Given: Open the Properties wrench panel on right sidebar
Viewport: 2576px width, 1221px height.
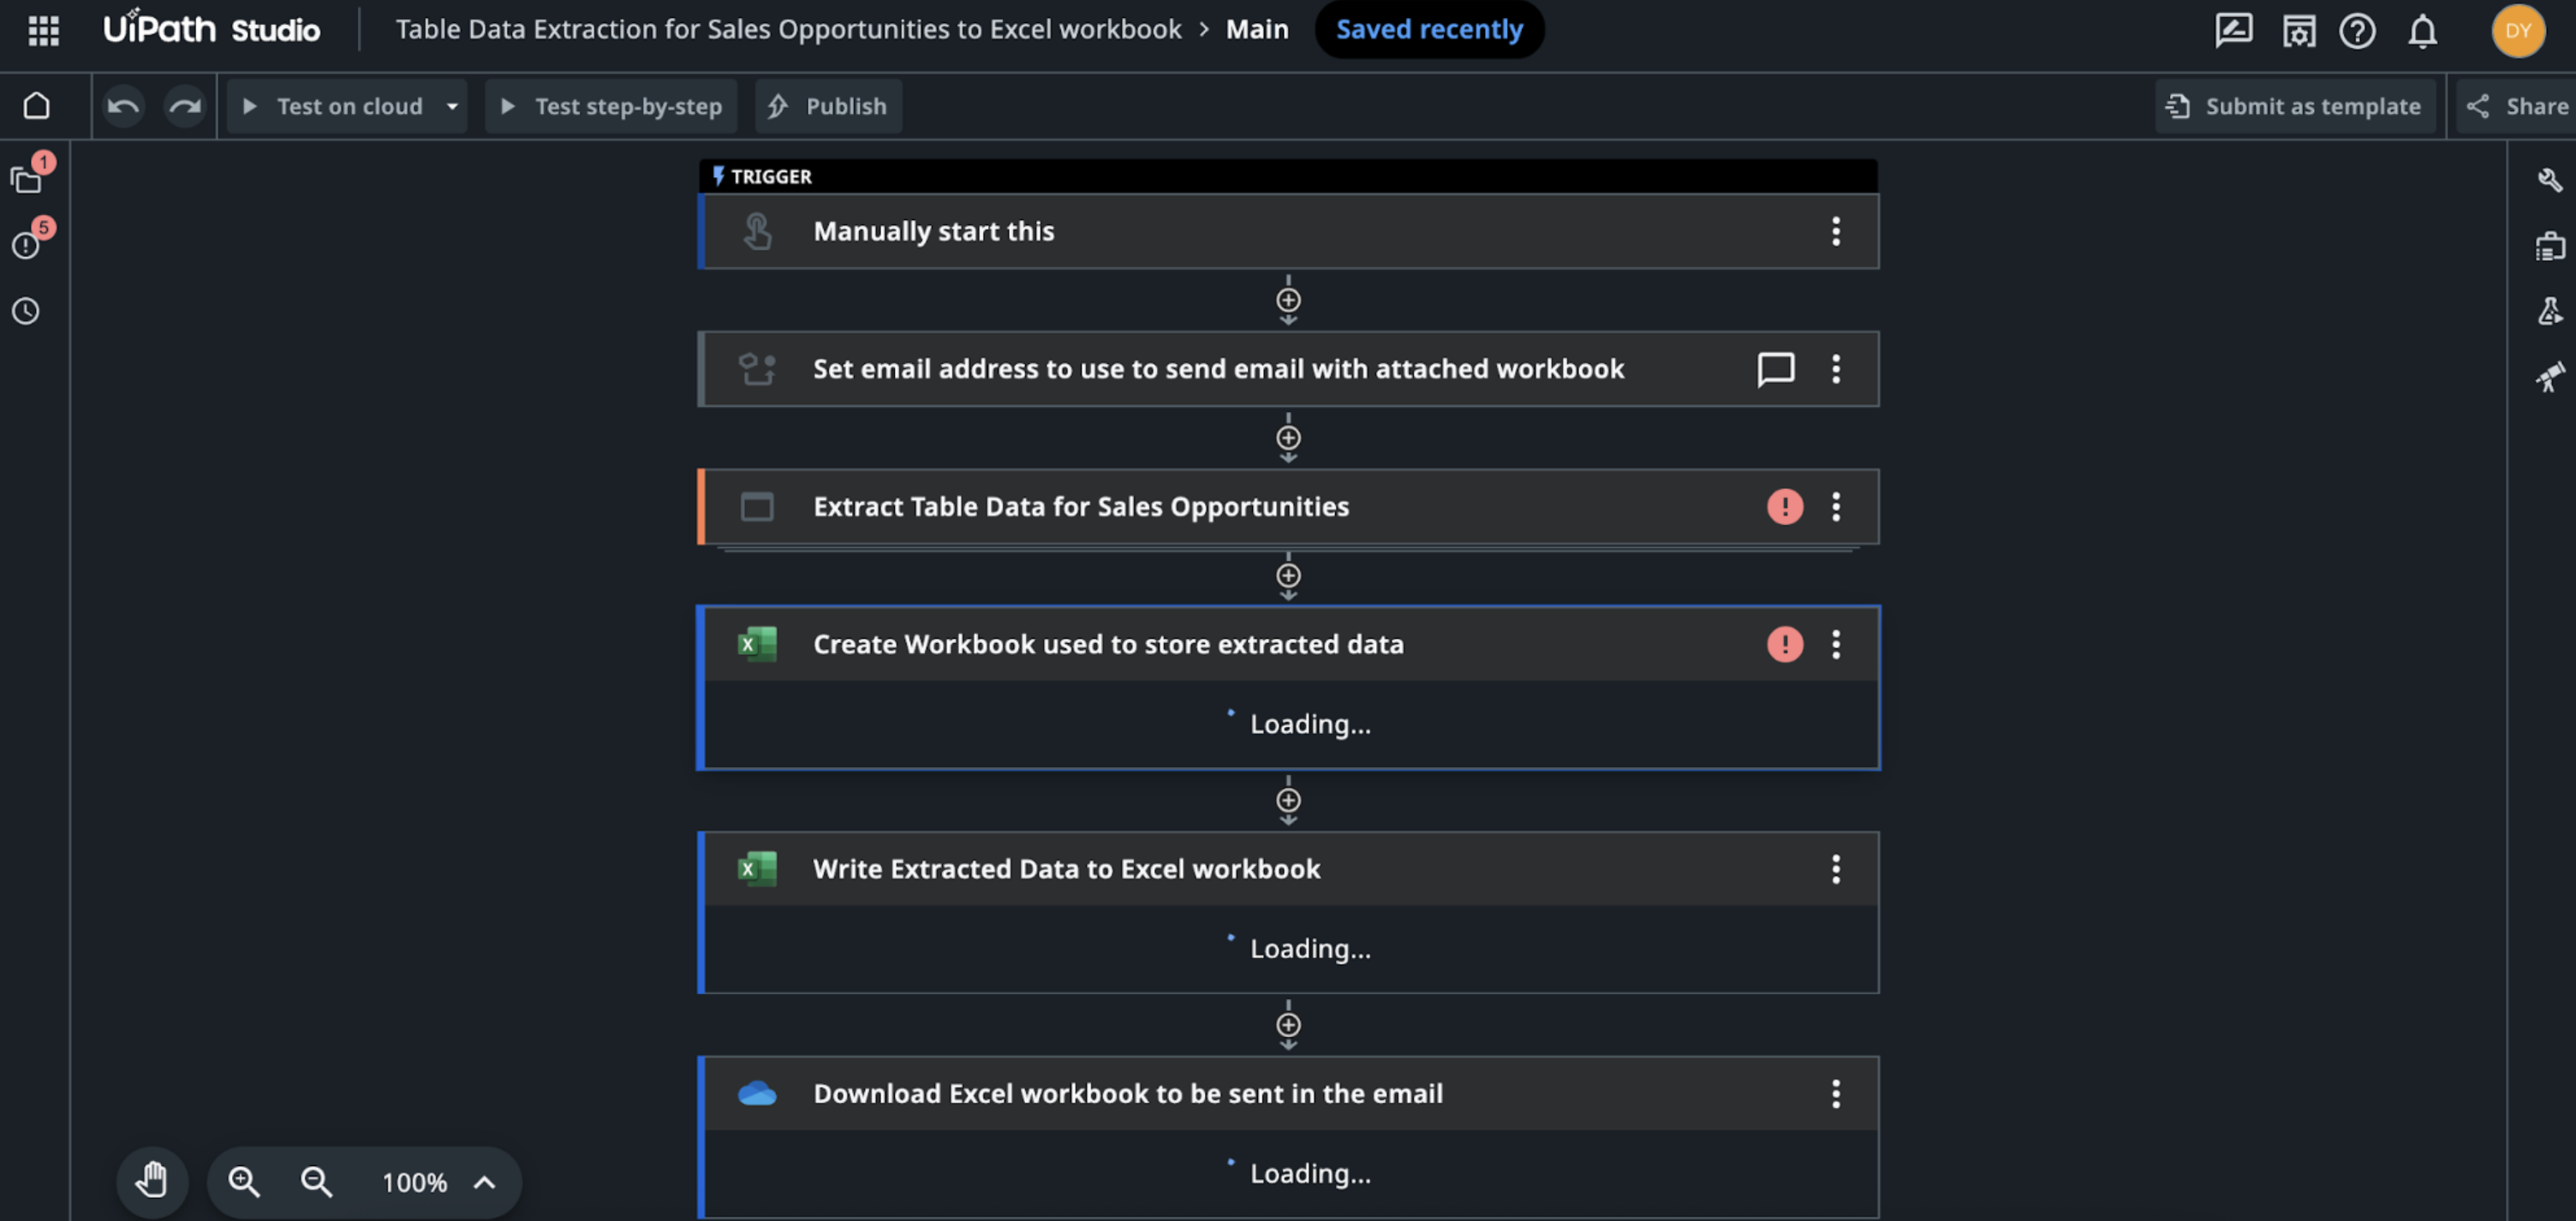Looking at the screenshot, I should tap(2550, 180).
